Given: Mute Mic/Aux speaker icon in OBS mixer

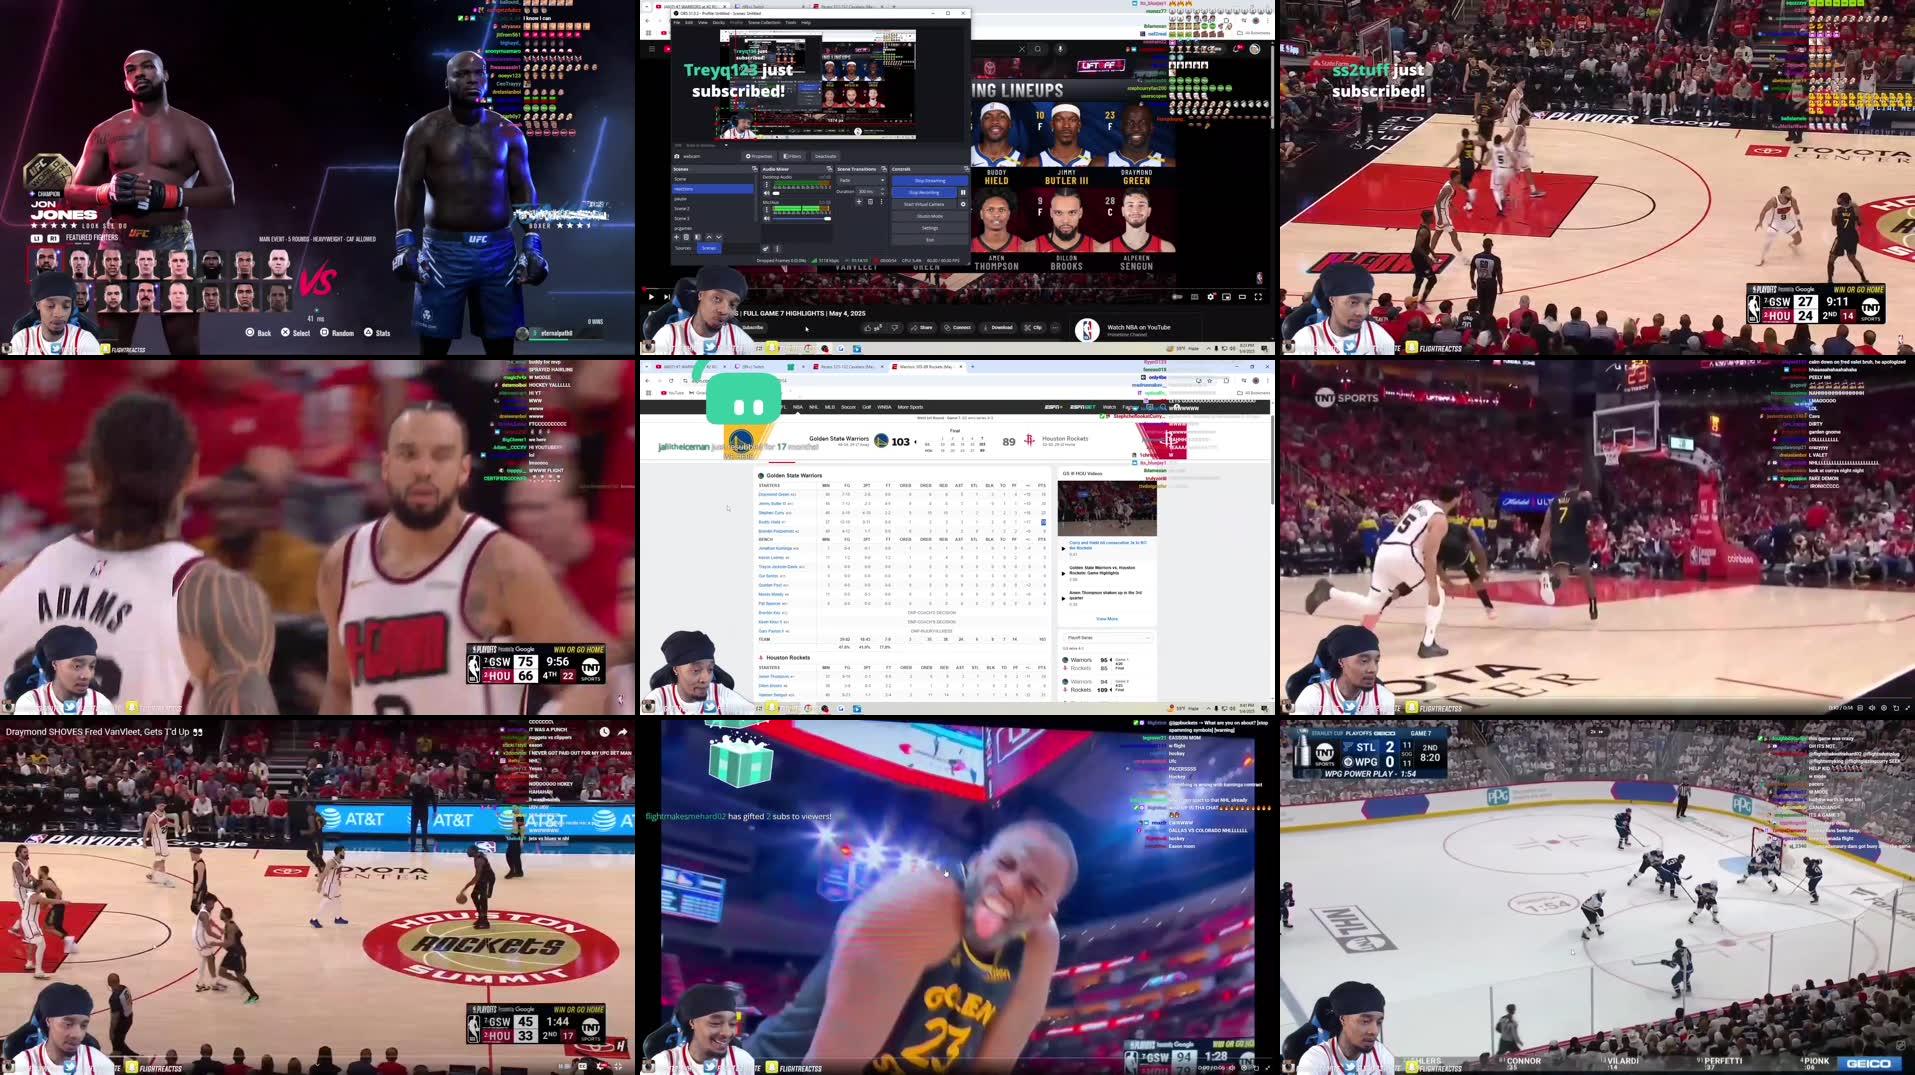Looking at the screenshot, I should (x=766, y=218).
